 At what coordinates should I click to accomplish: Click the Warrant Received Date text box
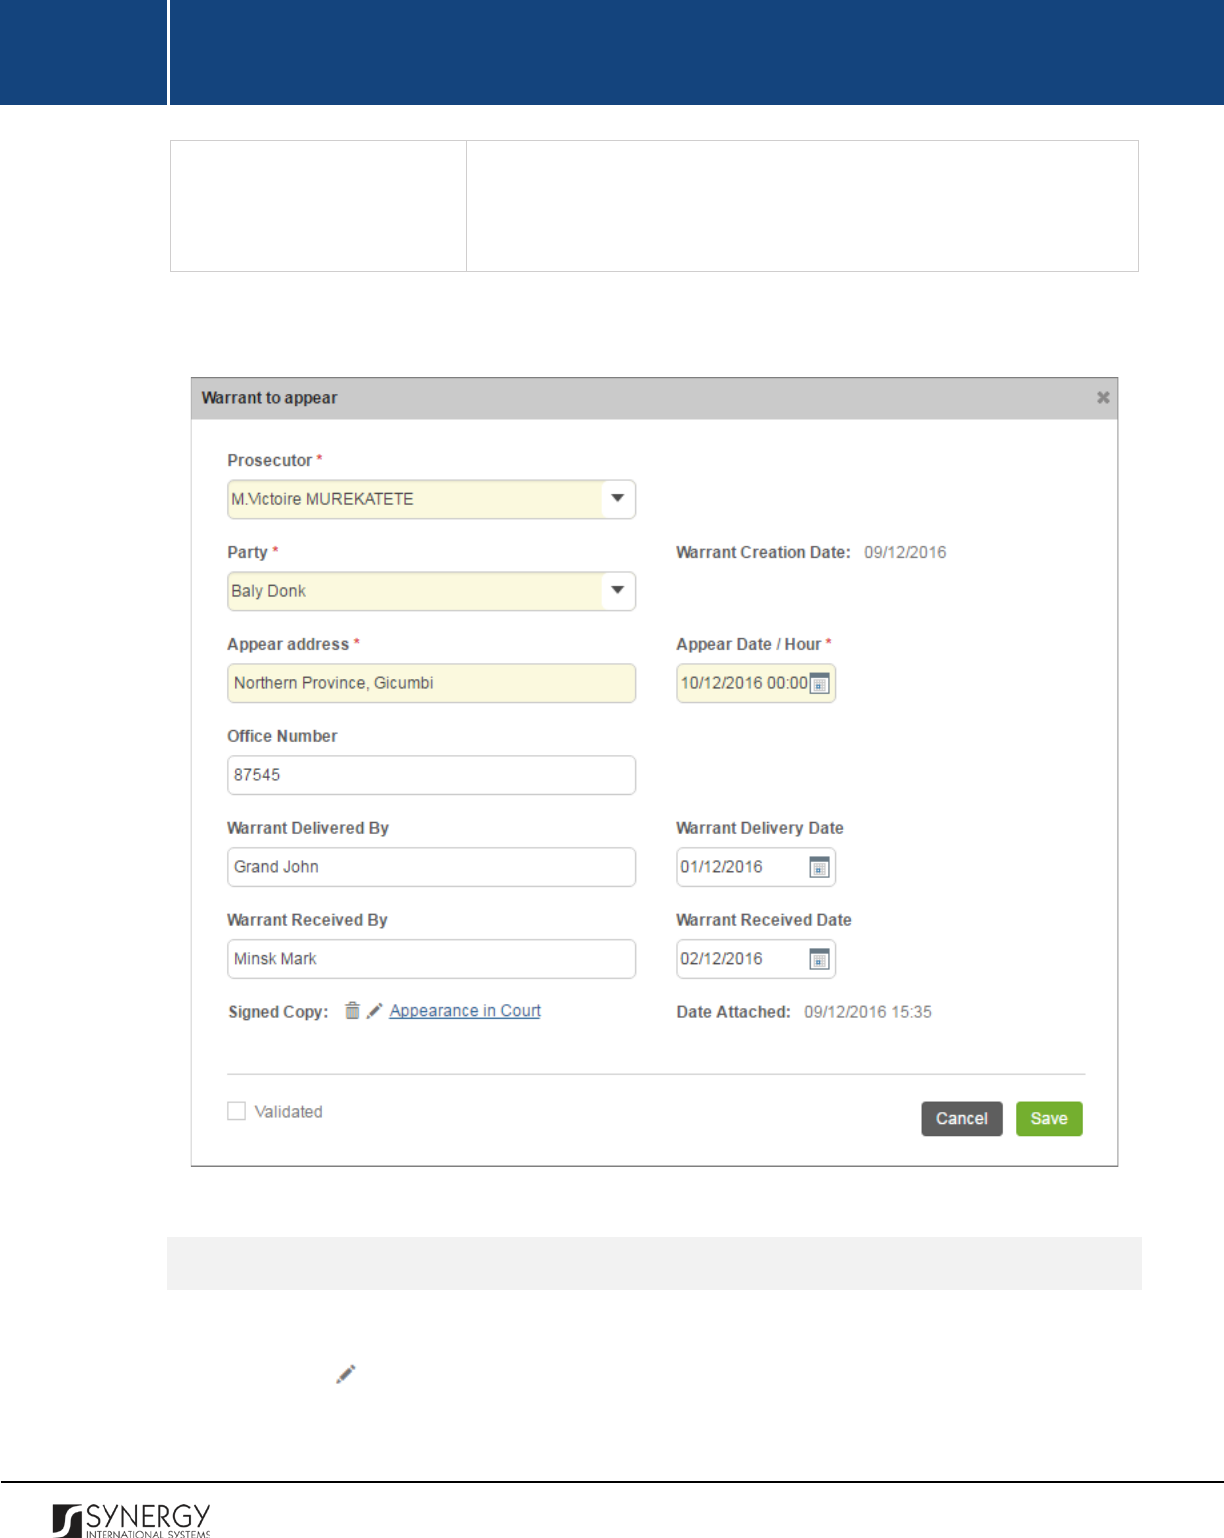click(741, 959)
